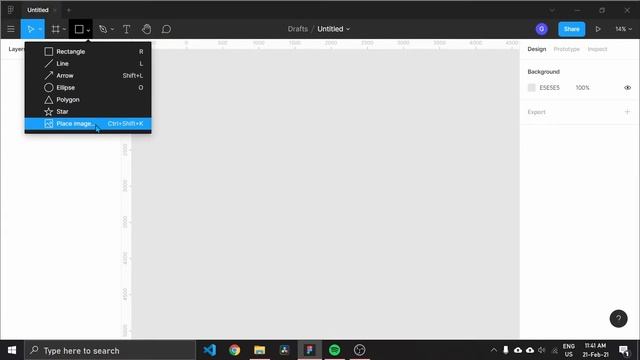Select the Untitled file tab
Screen dimensions: 640x360
click(x=38, y=10)
